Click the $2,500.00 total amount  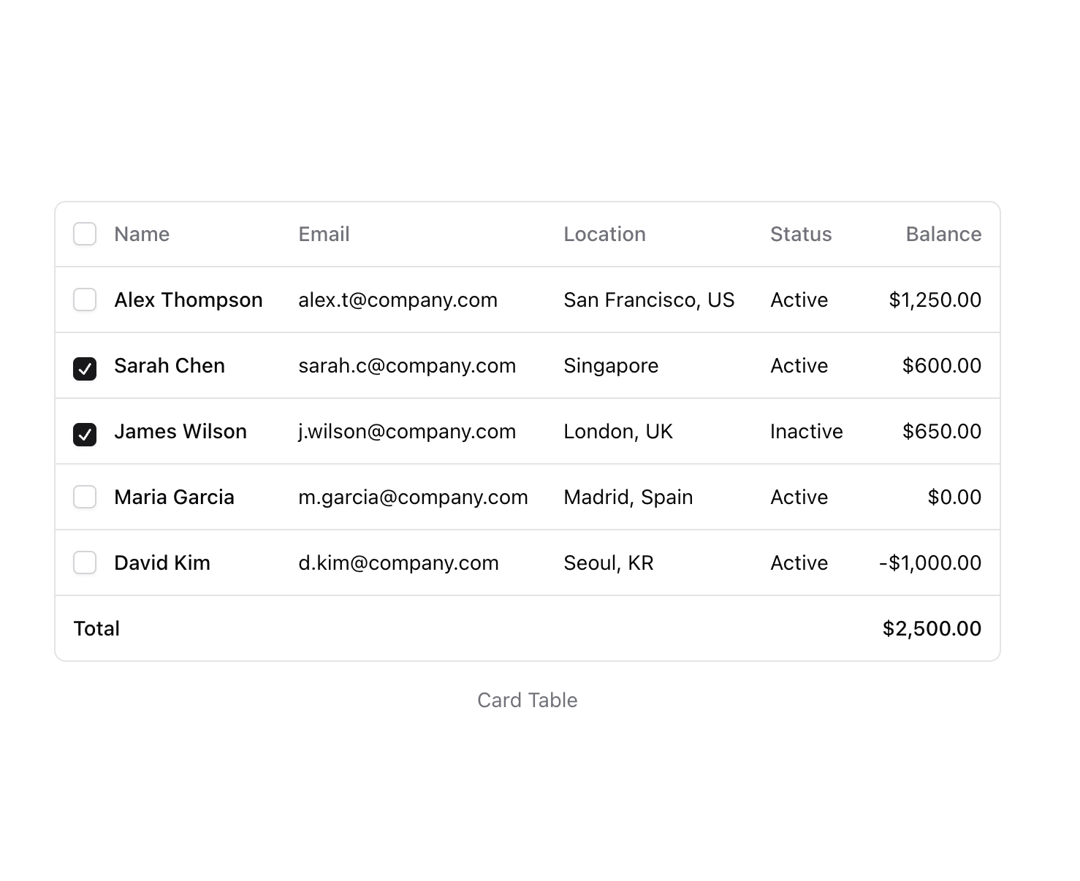coord(932,629)
